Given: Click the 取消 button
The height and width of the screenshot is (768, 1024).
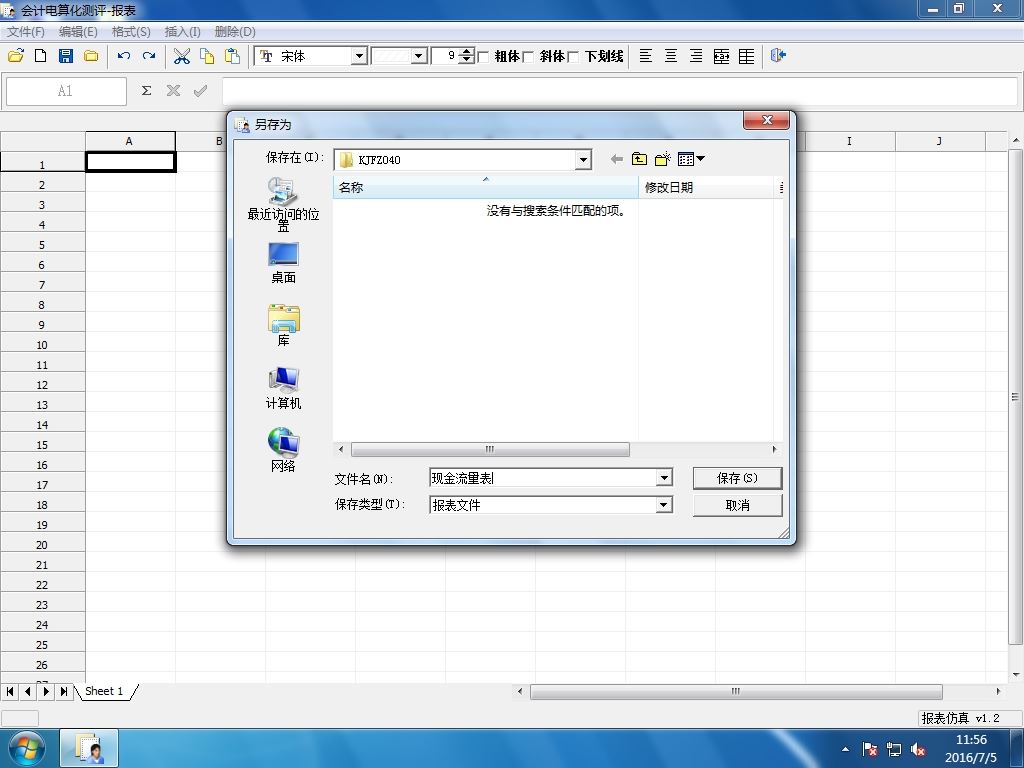Looking at the screenshot, I should pos(737,505).
